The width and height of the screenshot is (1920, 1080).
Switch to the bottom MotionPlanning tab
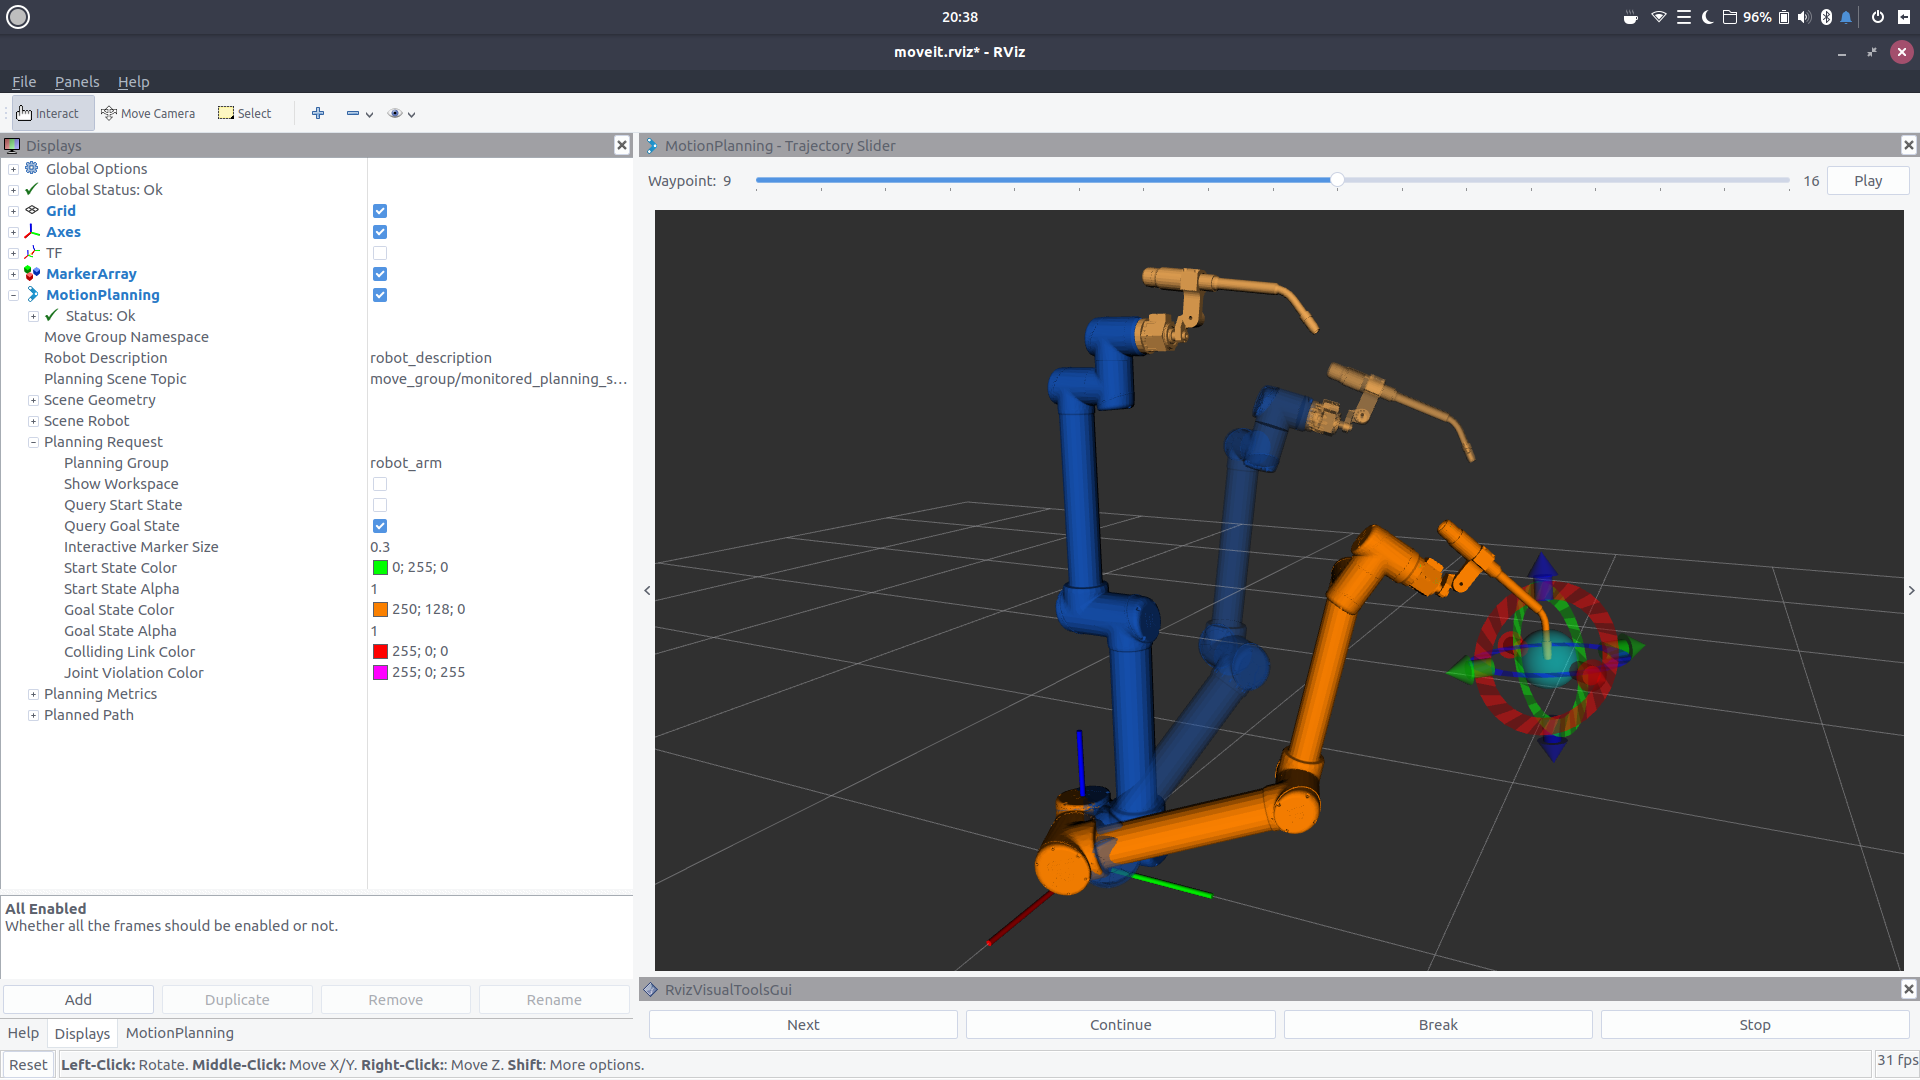pos(180,1033)
